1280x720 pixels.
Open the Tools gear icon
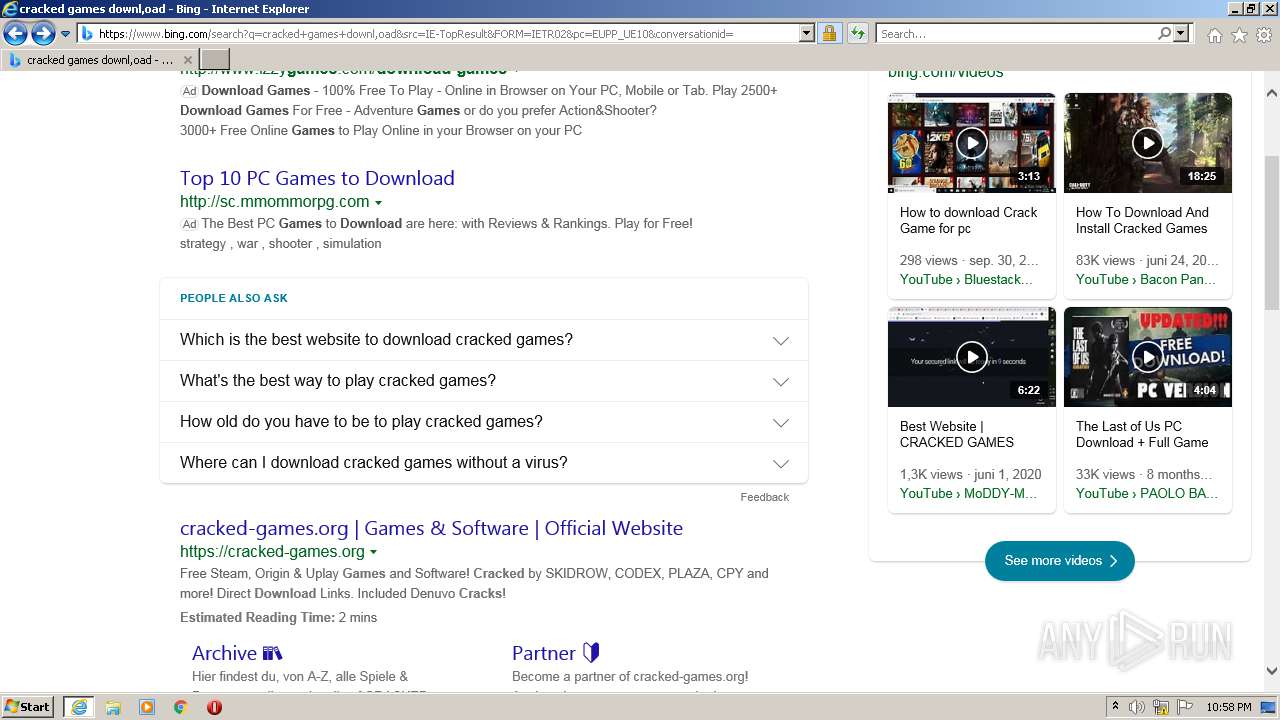(x=1264, y=35)
